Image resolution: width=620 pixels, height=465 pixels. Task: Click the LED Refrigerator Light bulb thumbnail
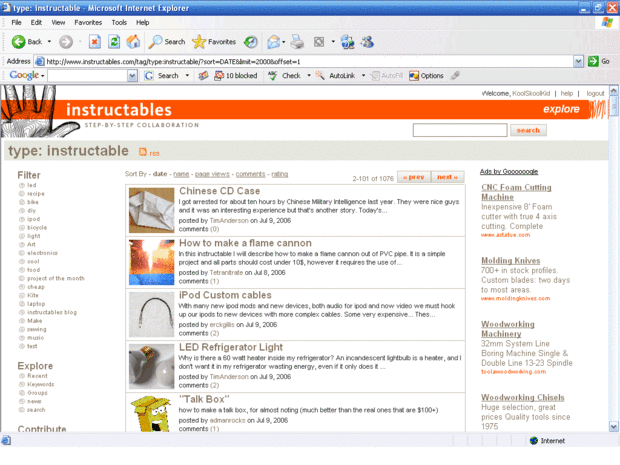coord(151,367)
